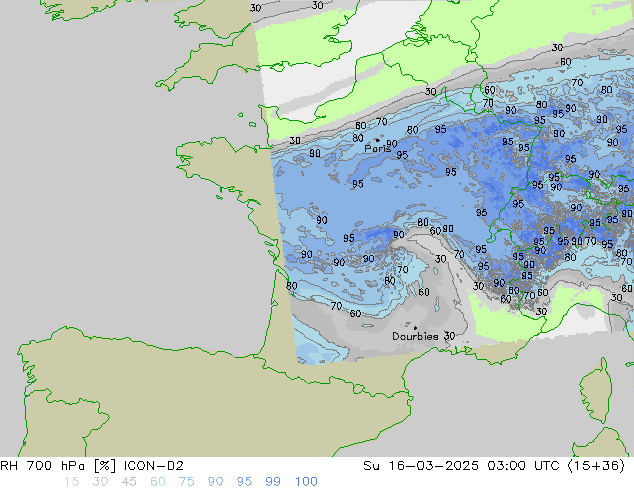Screen dimensions: 634x490
Task: Click legend value 15
Action: click(71, 482)
